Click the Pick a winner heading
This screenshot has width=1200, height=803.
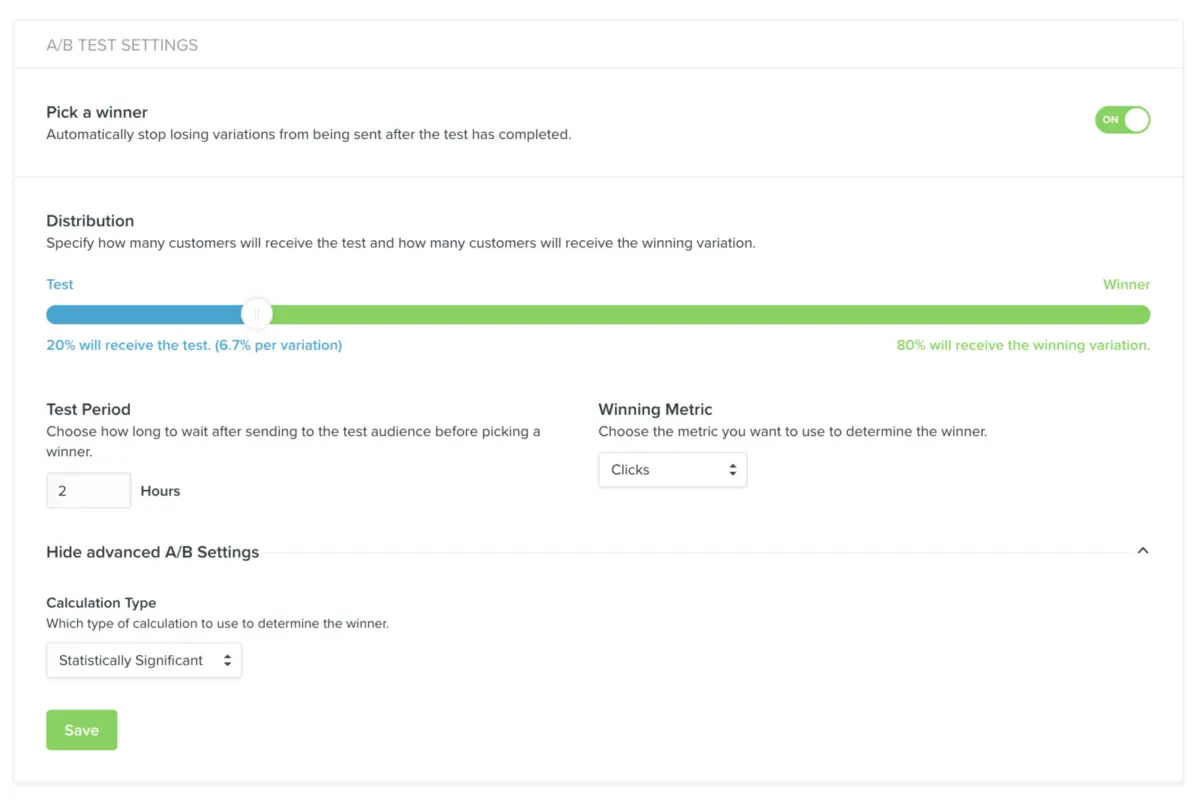[x=97, y=112]
